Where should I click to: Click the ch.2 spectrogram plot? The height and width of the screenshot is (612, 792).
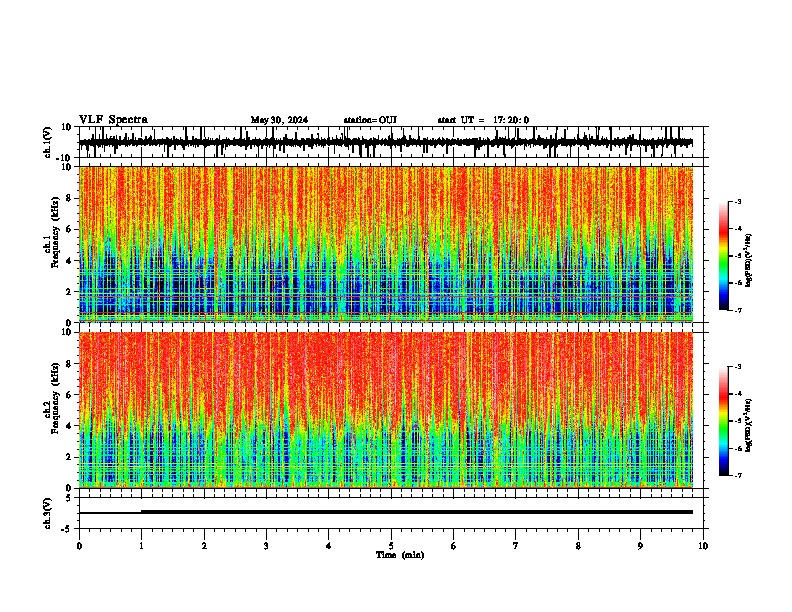[x=386, y=410]
